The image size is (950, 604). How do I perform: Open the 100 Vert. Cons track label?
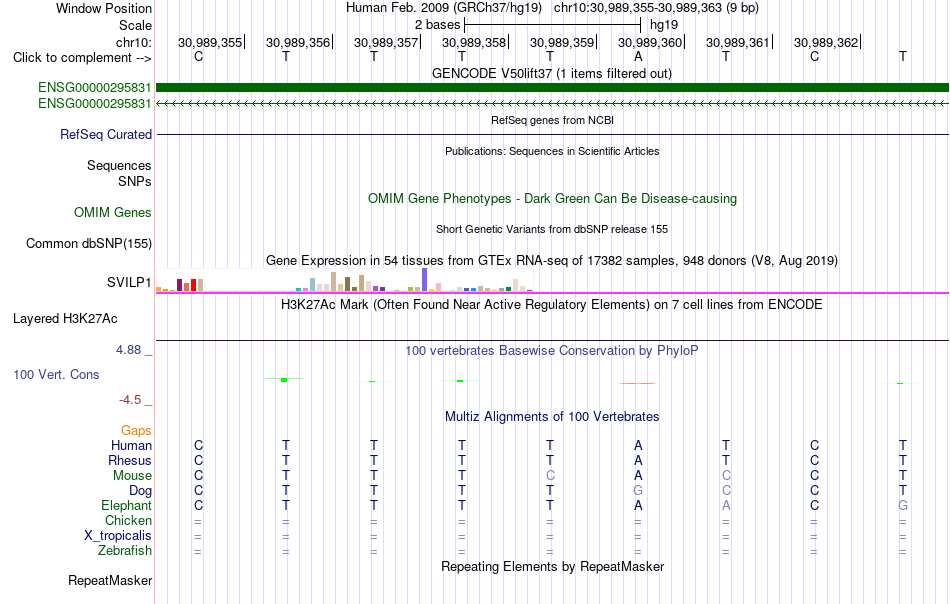coord(56,374)
